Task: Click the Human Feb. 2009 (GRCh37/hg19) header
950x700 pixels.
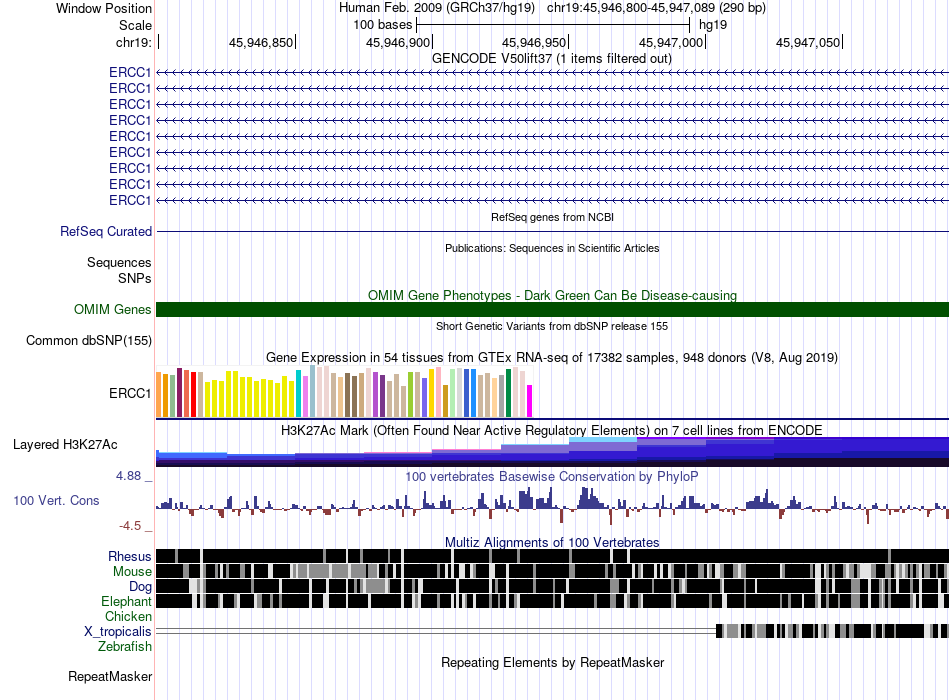Action: click(x=437, y=8)
